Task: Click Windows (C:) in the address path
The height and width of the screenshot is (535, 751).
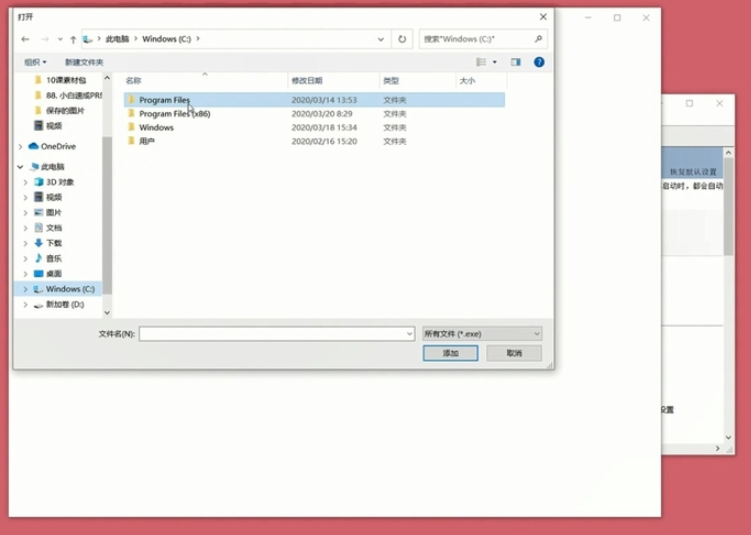Action: pos(166,39)
